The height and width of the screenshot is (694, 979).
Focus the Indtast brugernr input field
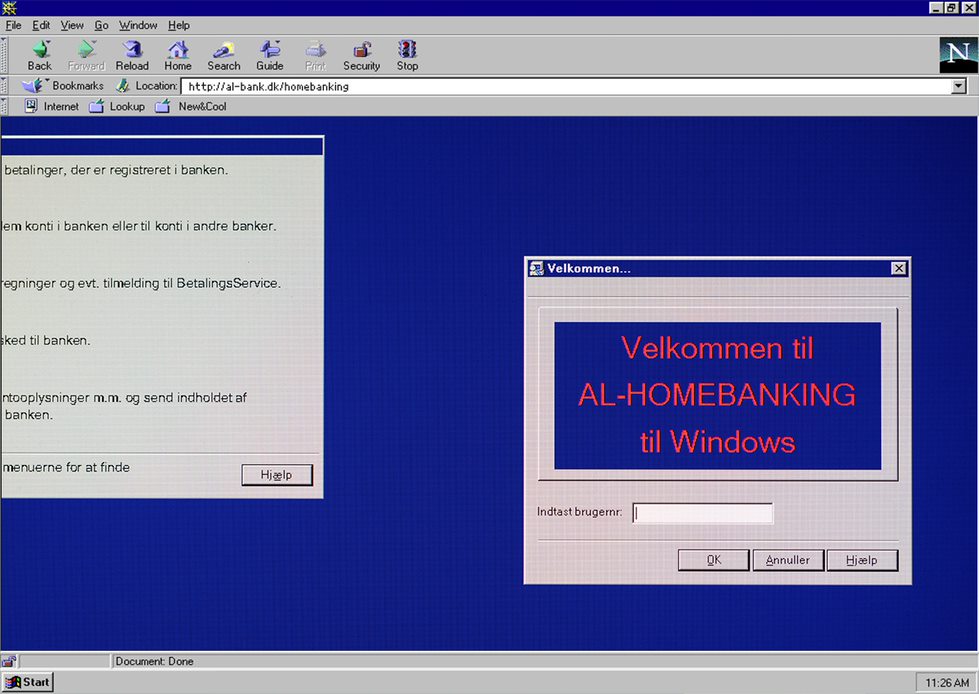point(702,513)
